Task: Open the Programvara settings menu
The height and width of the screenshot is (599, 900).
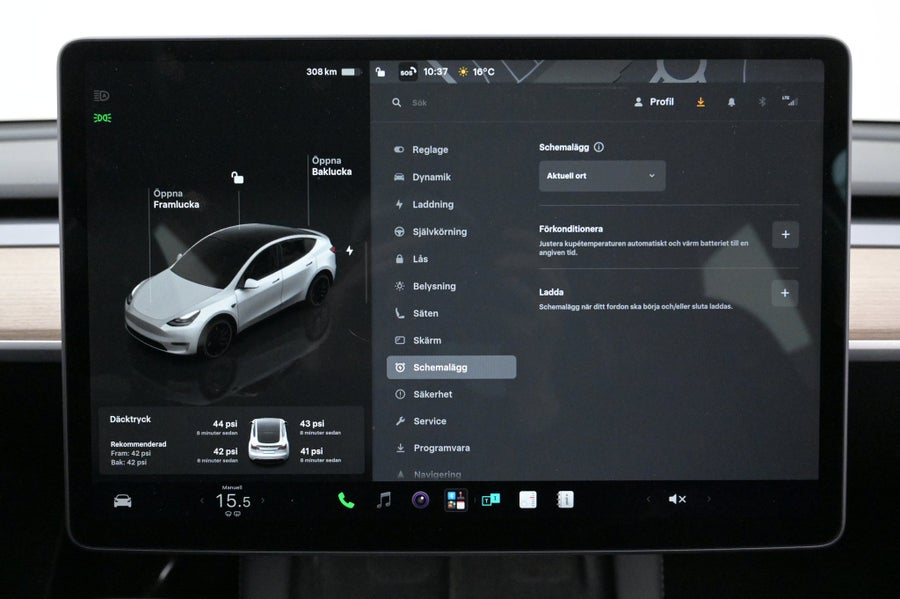Action: pos(433,448)
